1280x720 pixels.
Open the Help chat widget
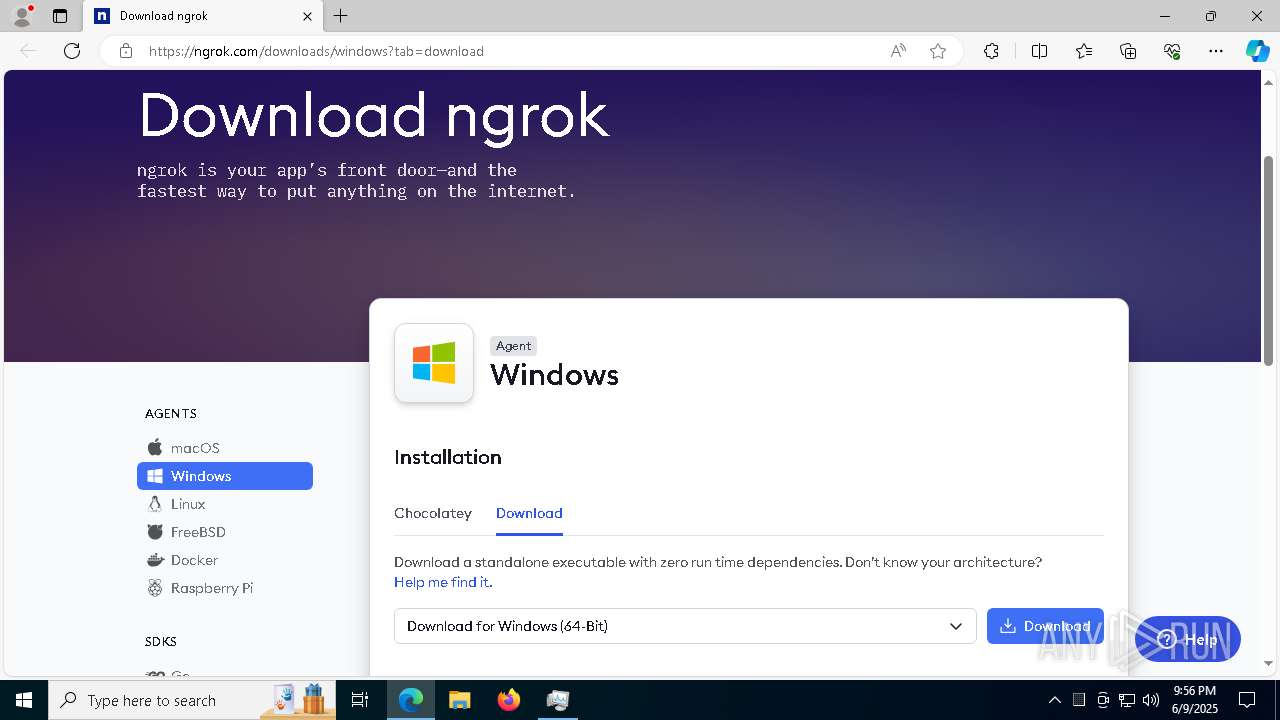pos(1188,639)
